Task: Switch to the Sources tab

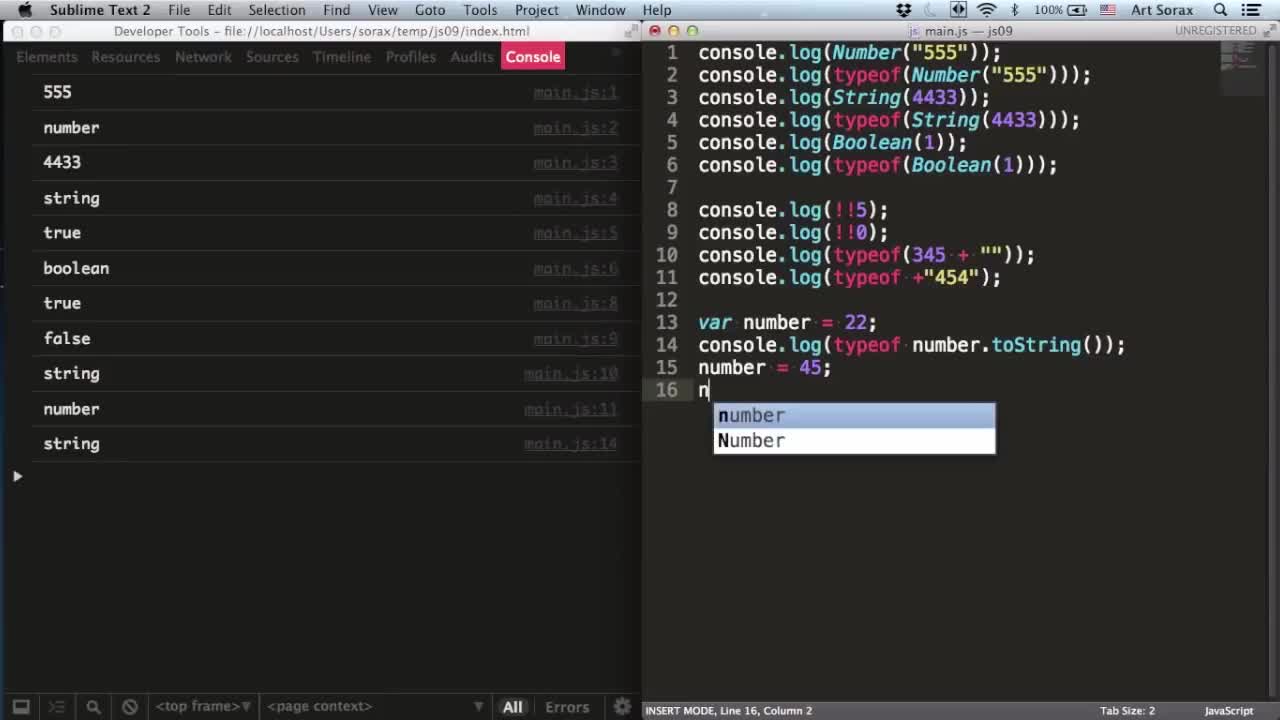Action: 272,57
